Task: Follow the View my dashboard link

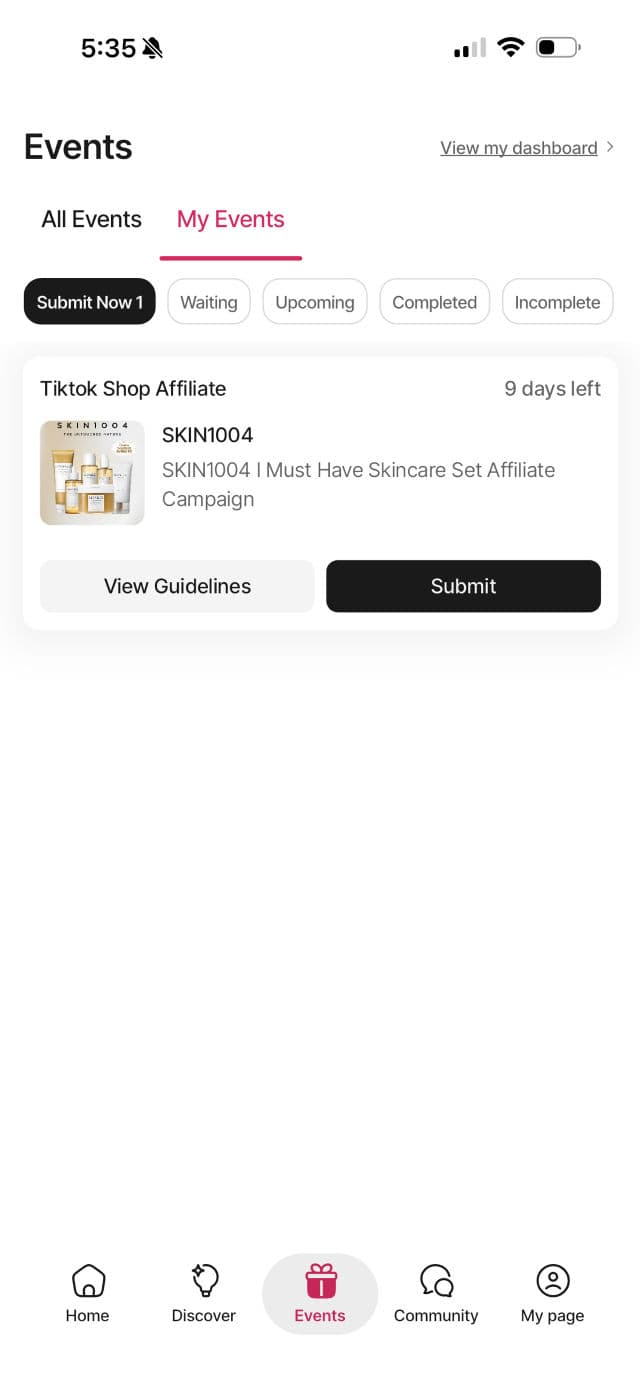Action: click(x=518, y=148)
